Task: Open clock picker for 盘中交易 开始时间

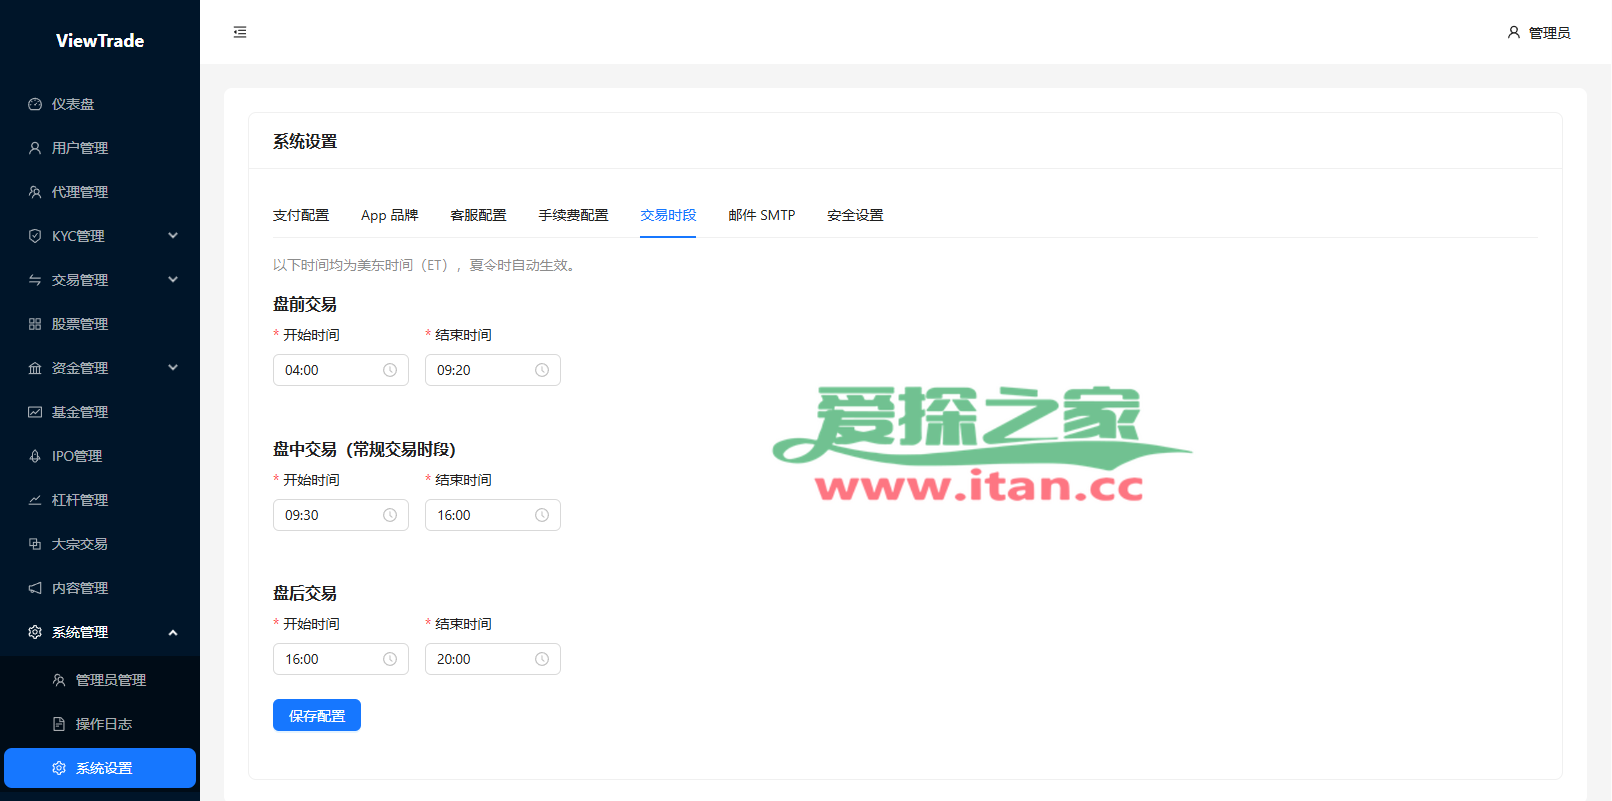Action: pos(390,515)
